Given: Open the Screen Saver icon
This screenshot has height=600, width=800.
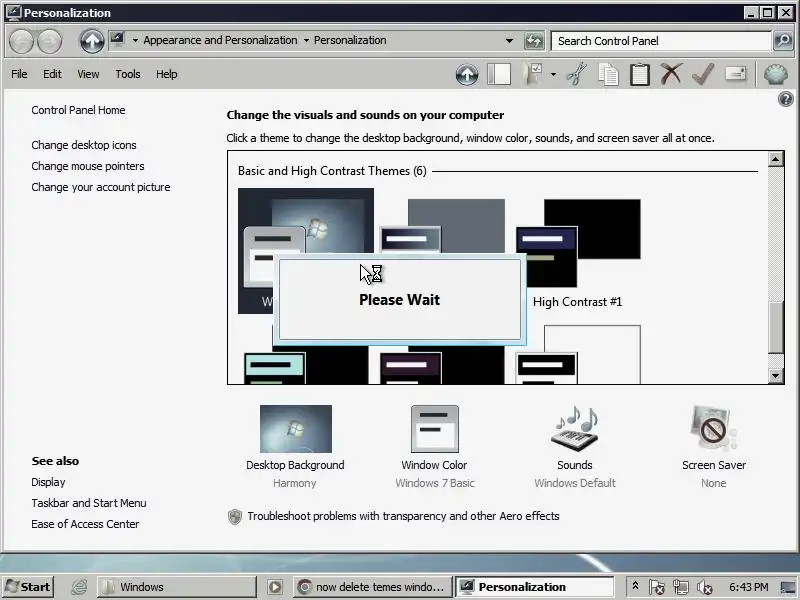Looking at the screenshot, I should (713, 429).
